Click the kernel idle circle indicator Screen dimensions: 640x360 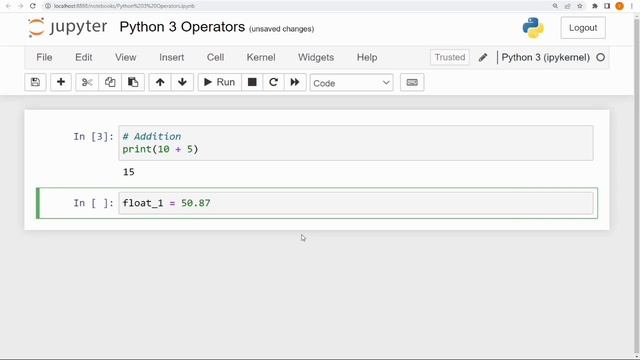[x=600, y=58]
